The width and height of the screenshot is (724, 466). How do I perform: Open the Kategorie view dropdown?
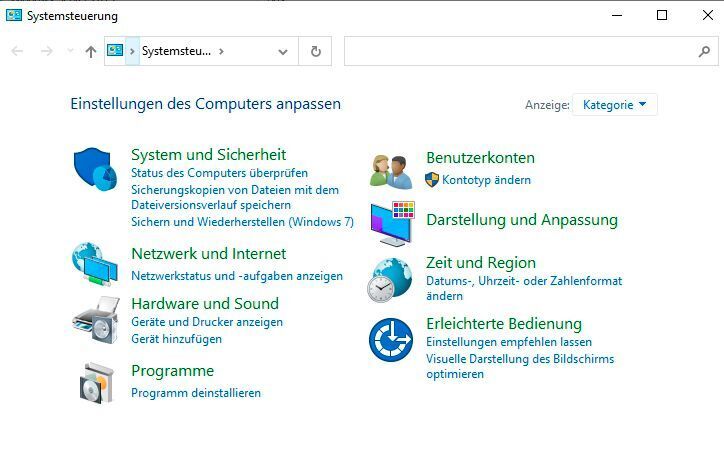pos(615,105)
